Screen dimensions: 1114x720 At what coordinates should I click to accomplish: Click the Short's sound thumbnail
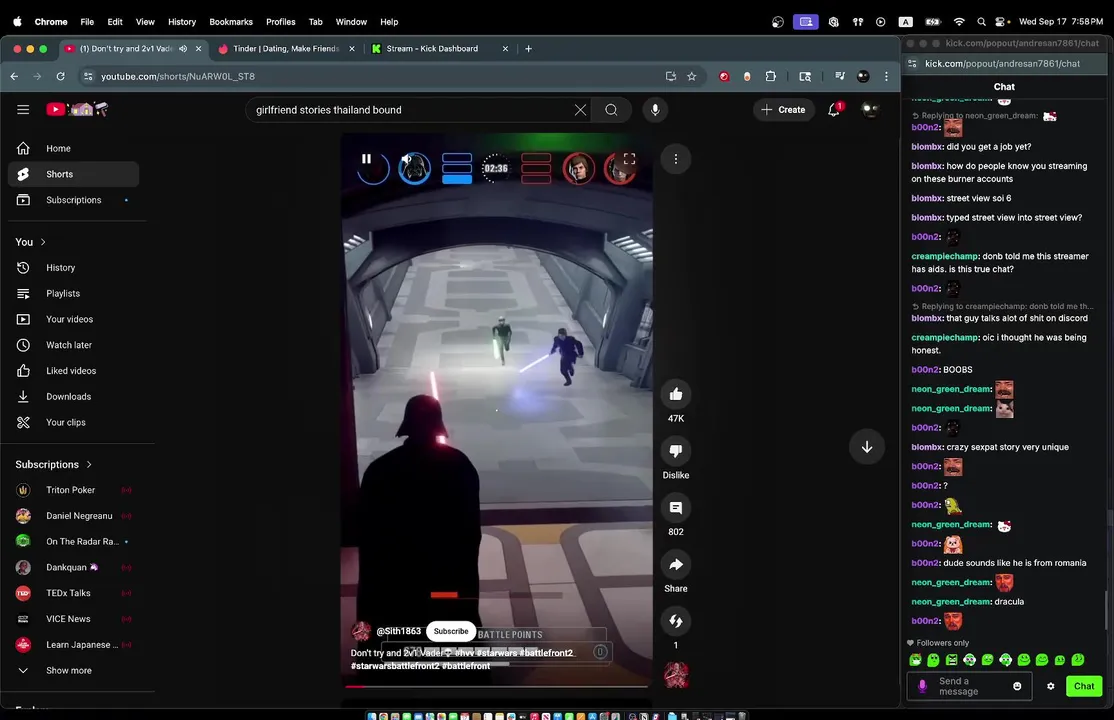click(676, 675)
